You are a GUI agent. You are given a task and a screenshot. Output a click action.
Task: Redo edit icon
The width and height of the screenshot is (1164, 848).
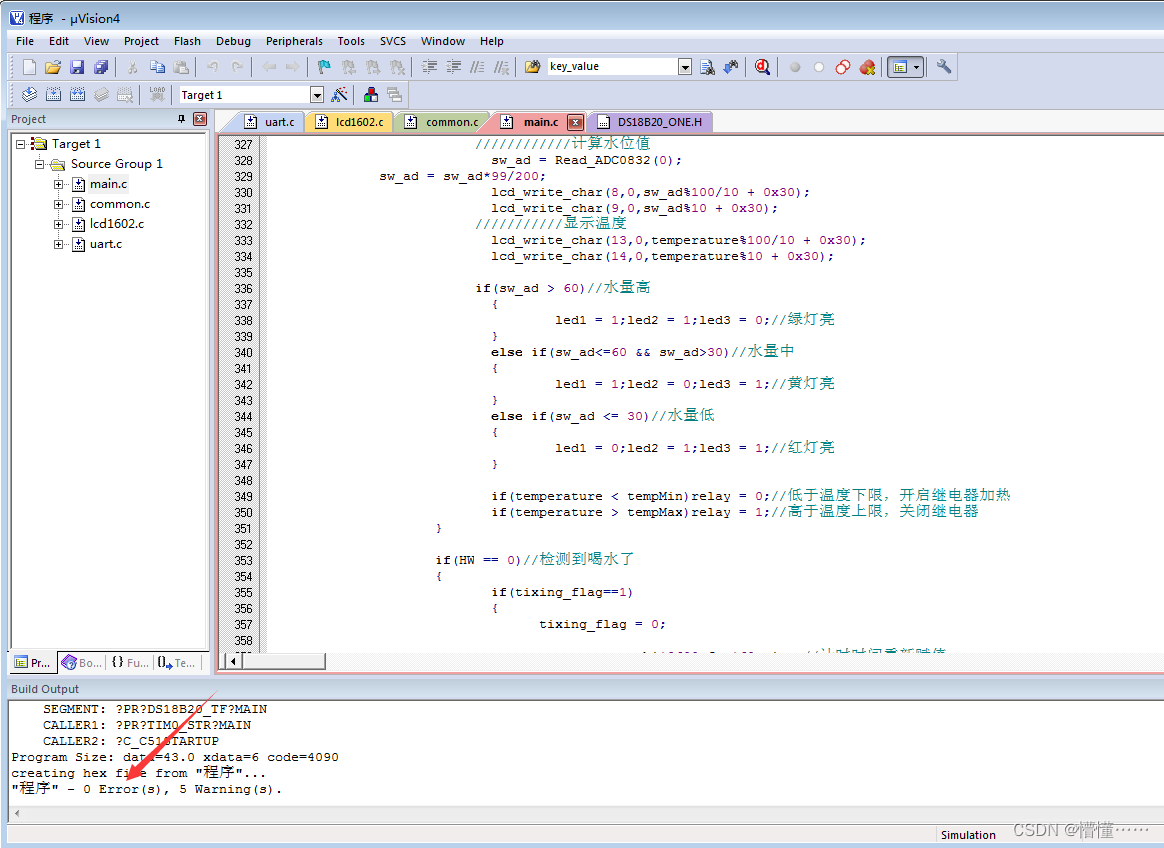(x=238, y=67)
